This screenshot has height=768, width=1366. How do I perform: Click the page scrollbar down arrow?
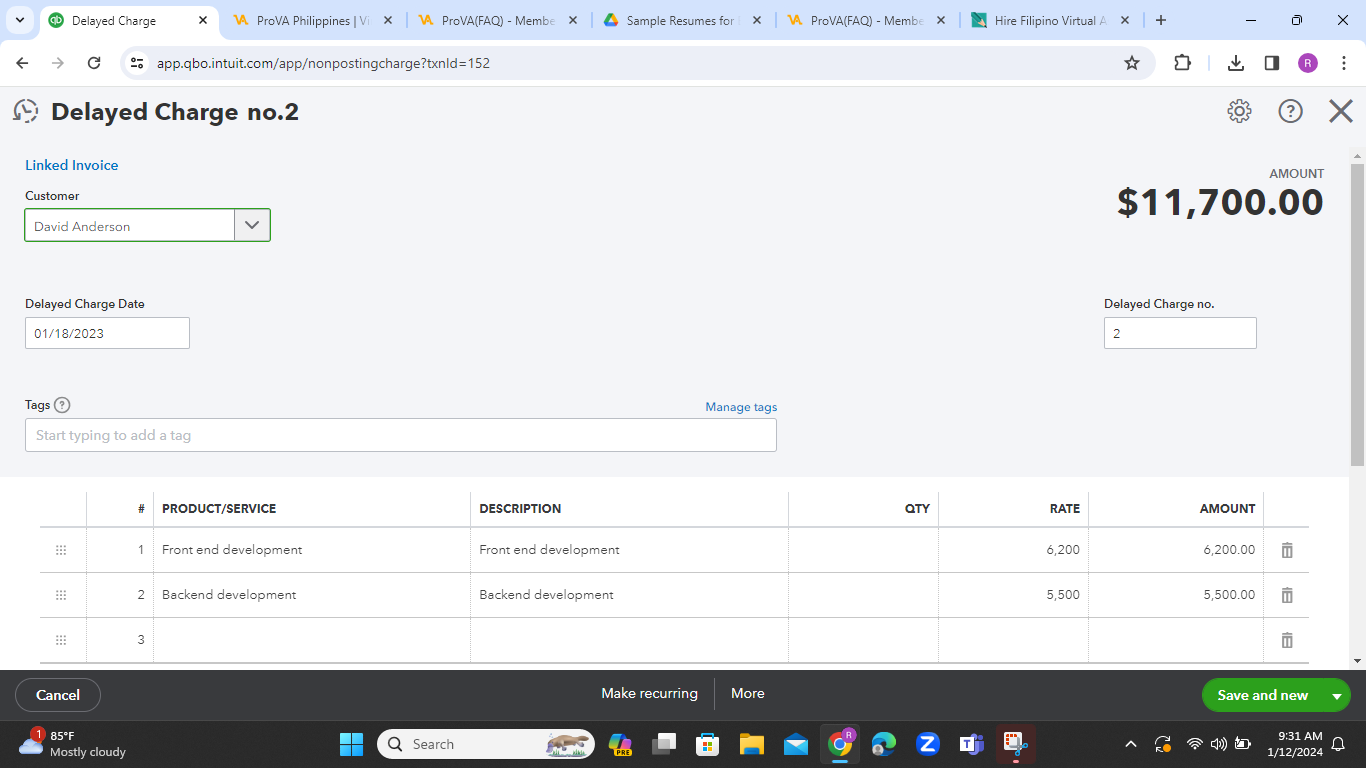[1357, 661]
